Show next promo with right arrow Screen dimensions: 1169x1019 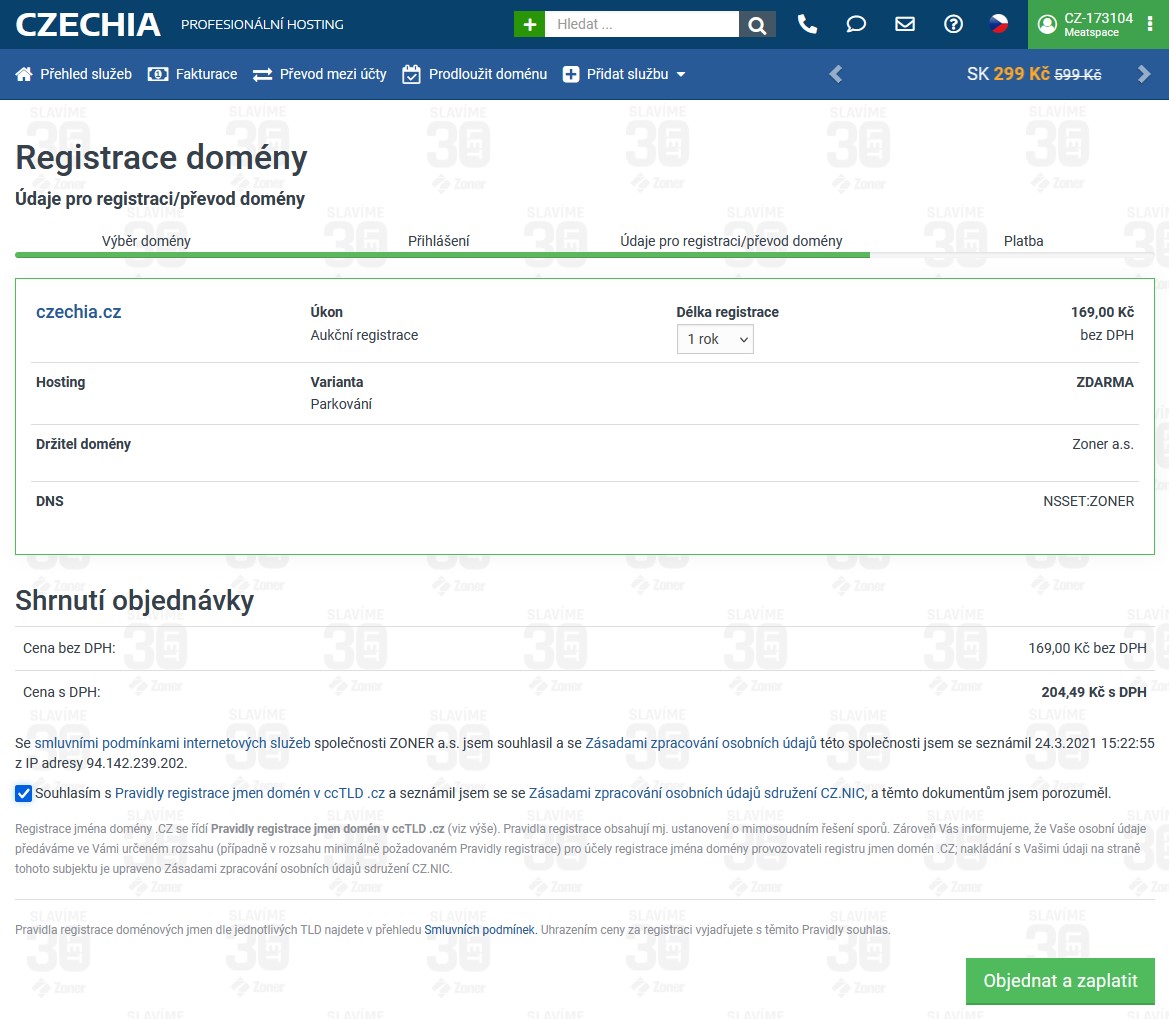[x=1144, y=74]
